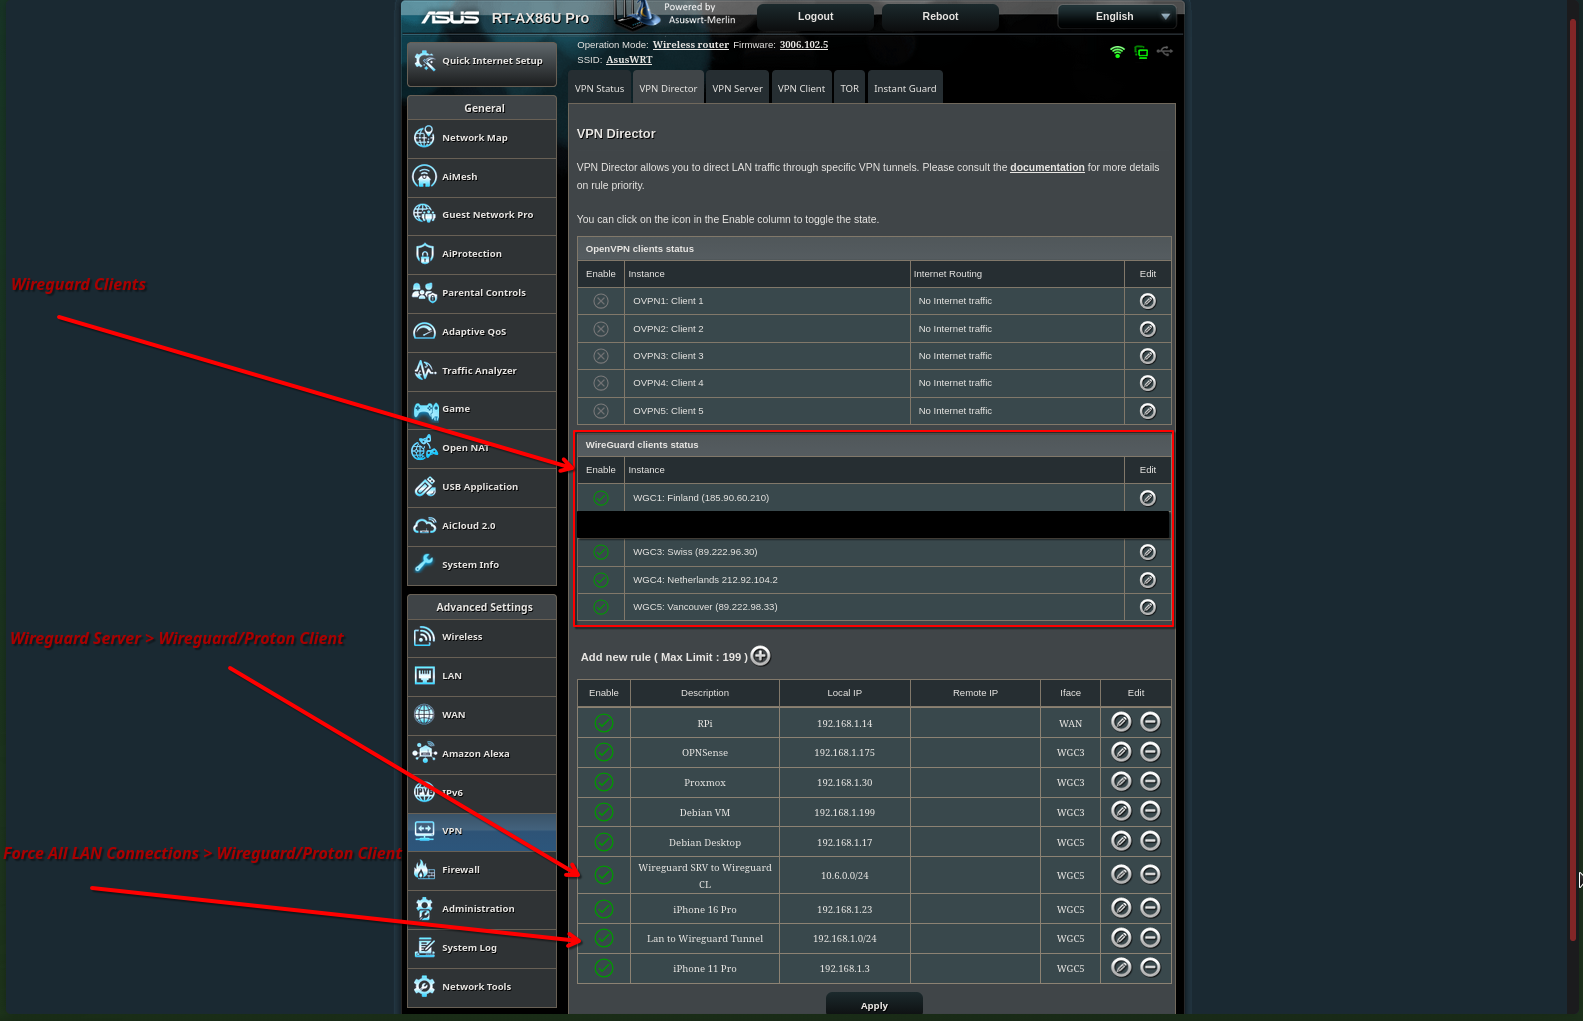Toggle the Lan to Wireguard Tunnel rule
The height and width of the screenshot is (1021, 1583).
pos(604,938)
